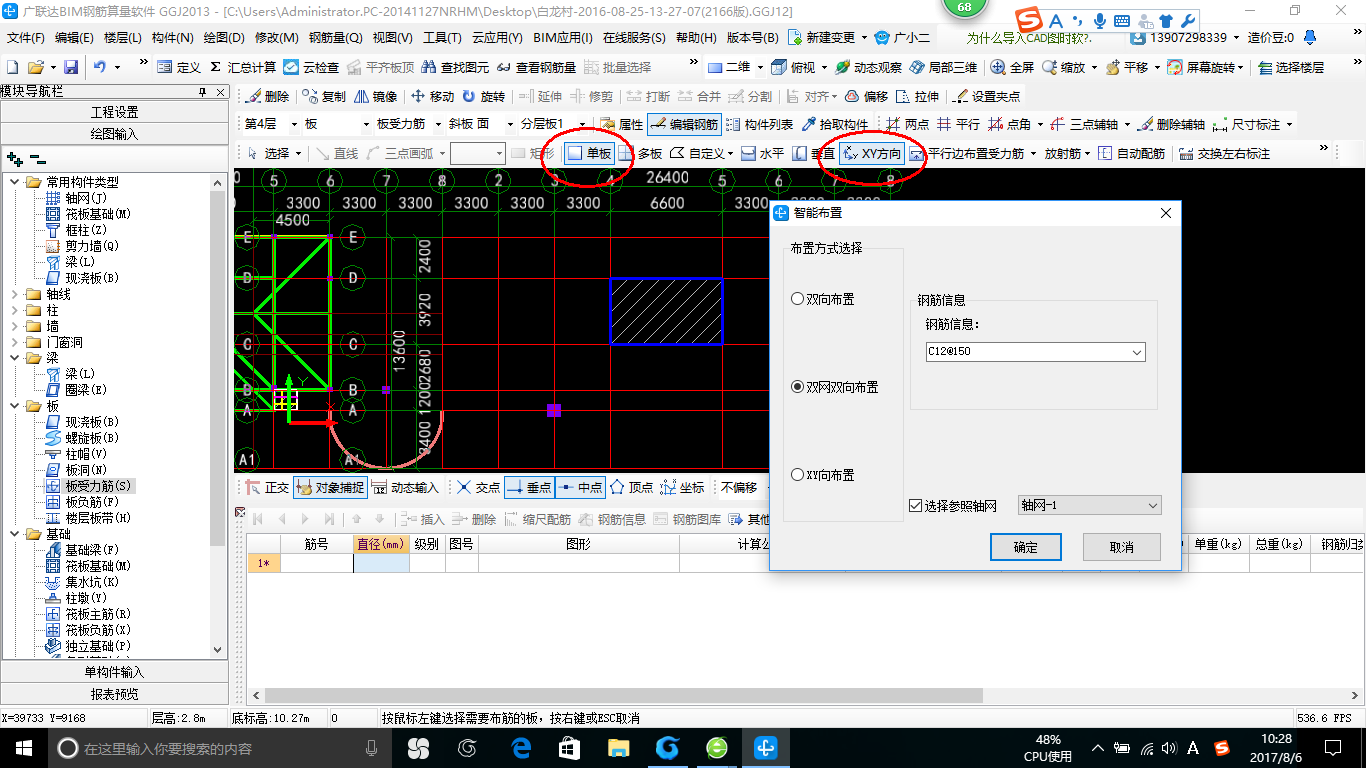This screenshot has width=1366, height=768.
Task: Click the Undo arrow icon
Action: click(100, 67)
